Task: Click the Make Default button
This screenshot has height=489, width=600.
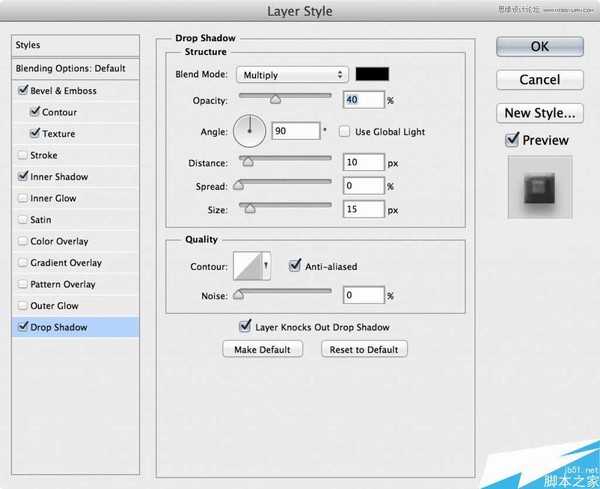Action: pyautogui.click(x=262, y=349)
